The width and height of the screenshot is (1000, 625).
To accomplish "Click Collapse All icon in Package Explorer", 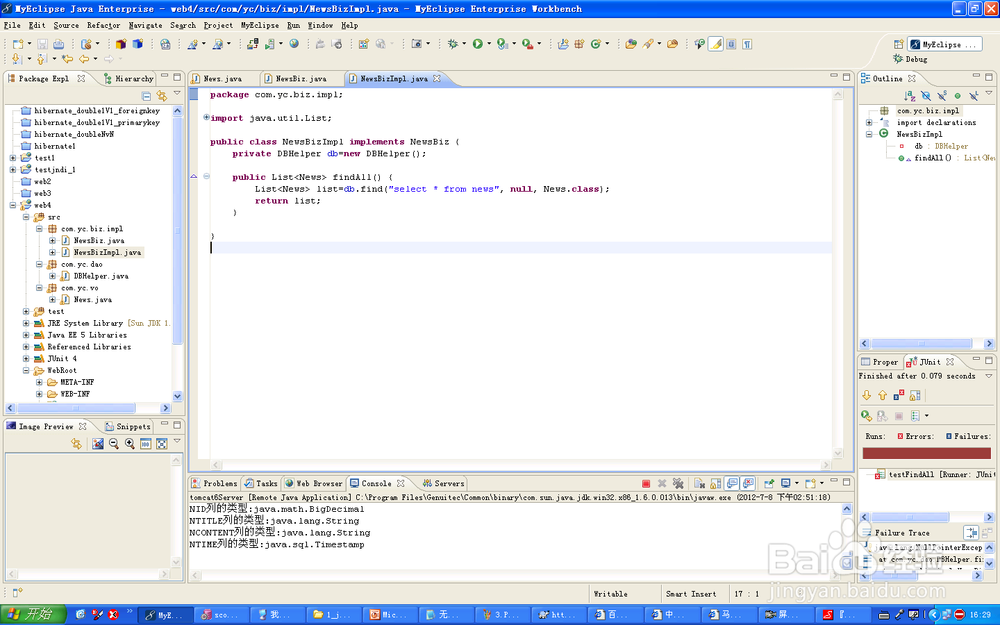I will tap(146, 96).
